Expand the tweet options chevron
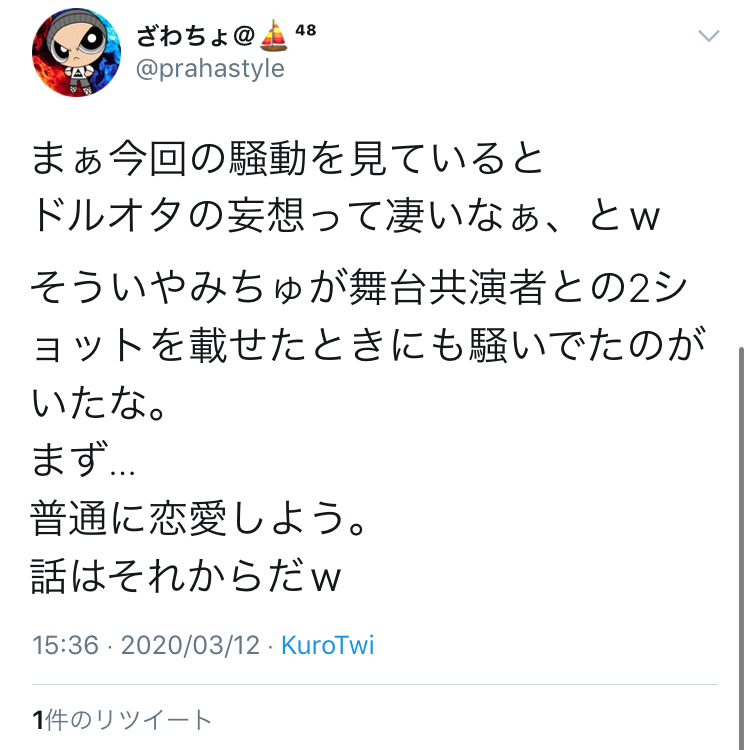 pos(708,36)
